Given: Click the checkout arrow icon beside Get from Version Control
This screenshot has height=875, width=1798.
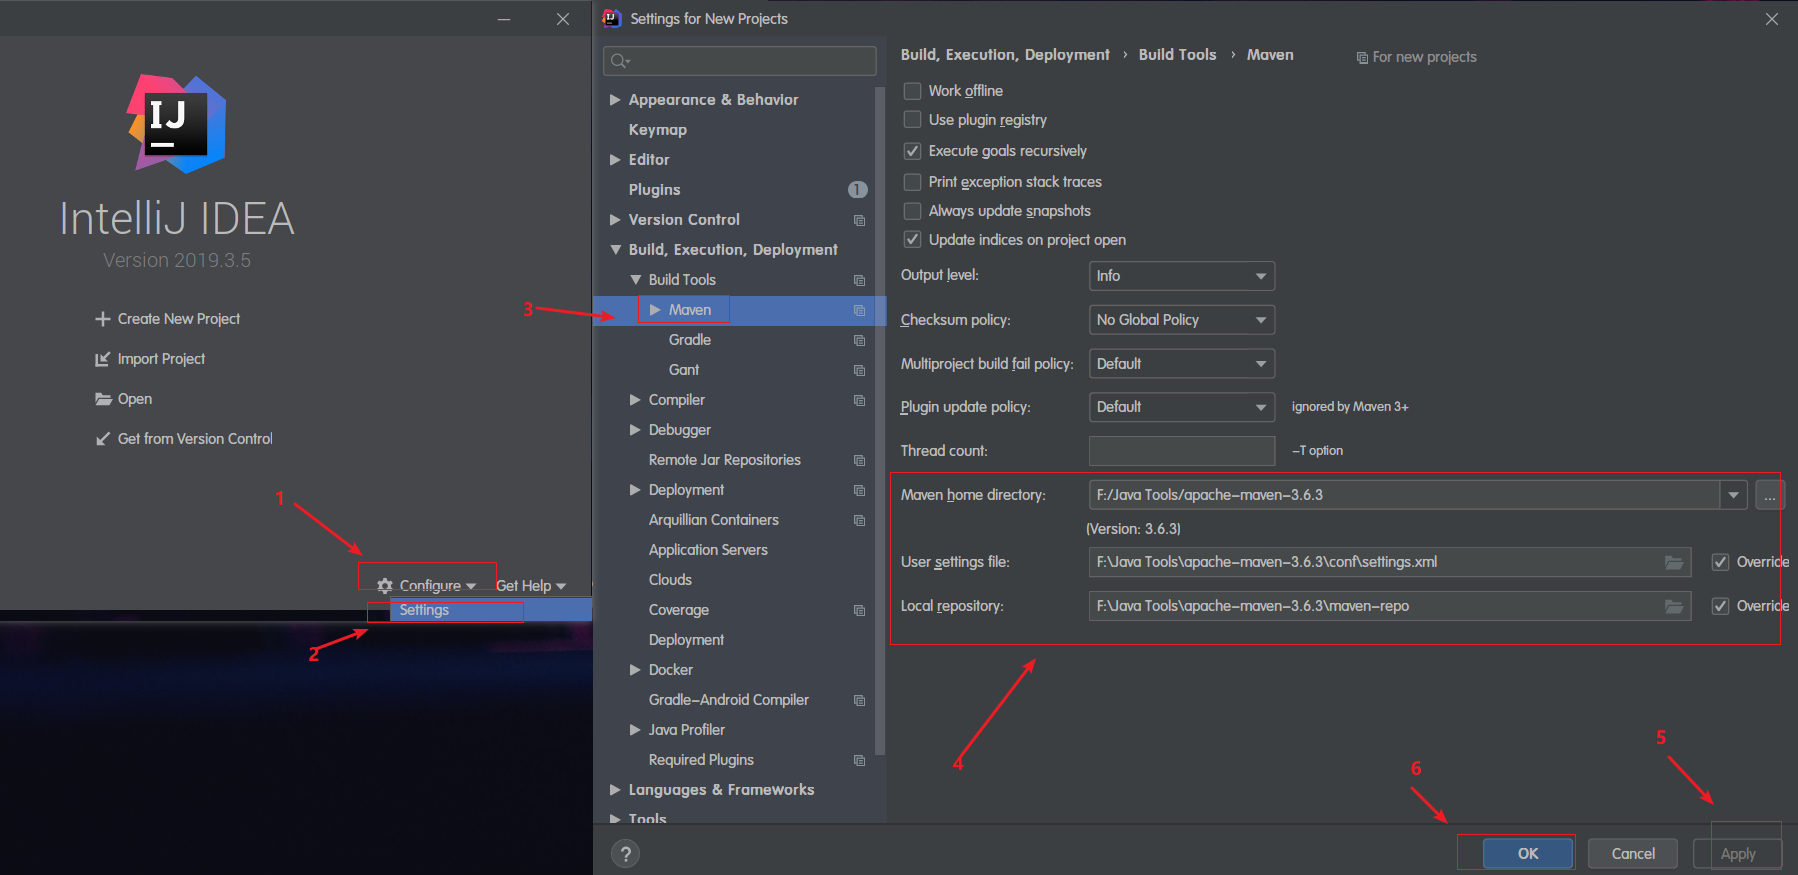Looking at the screenshot, I should pyautogui.click(x=102, y=439).
